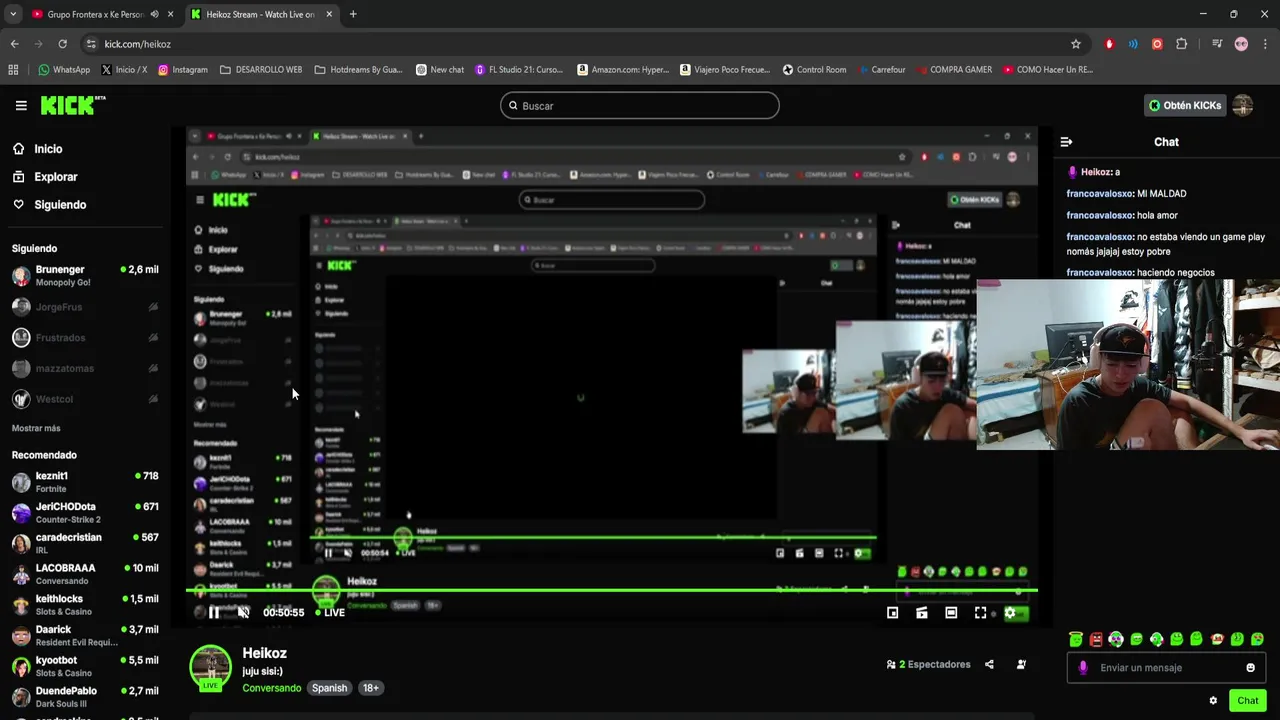1280x720 pixels.
Task: Open LACOBRAAA recommended channel
Action: coord(85,574)
